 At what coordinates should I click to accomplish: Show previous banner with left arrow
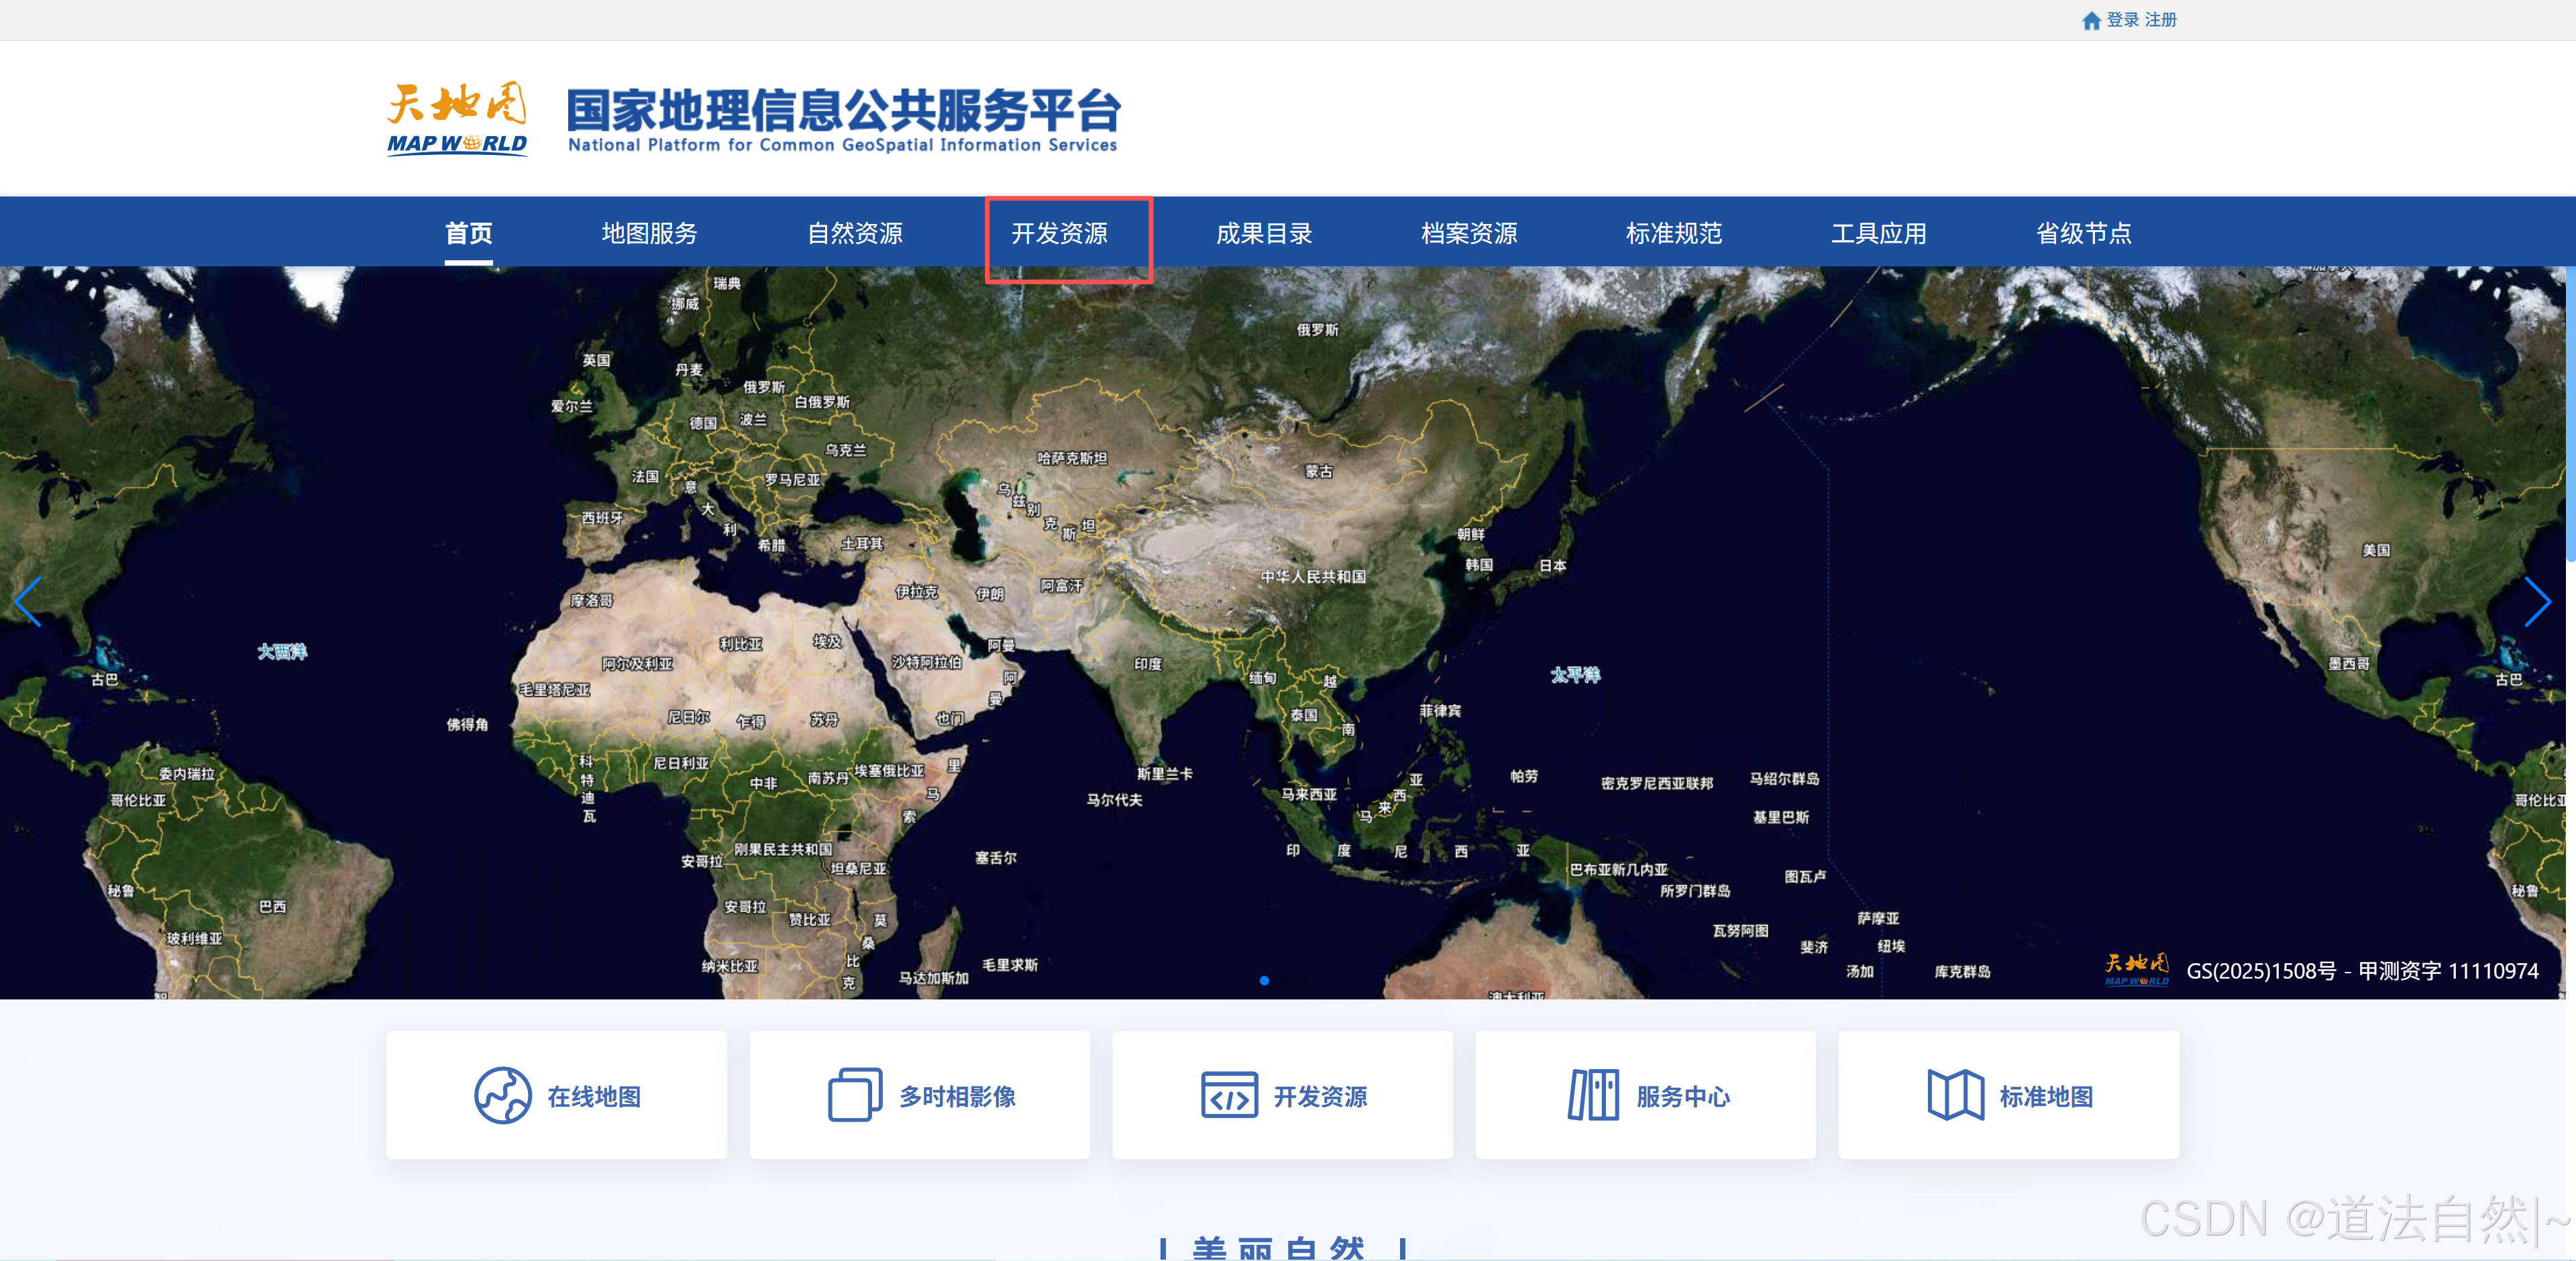point(28,602)
